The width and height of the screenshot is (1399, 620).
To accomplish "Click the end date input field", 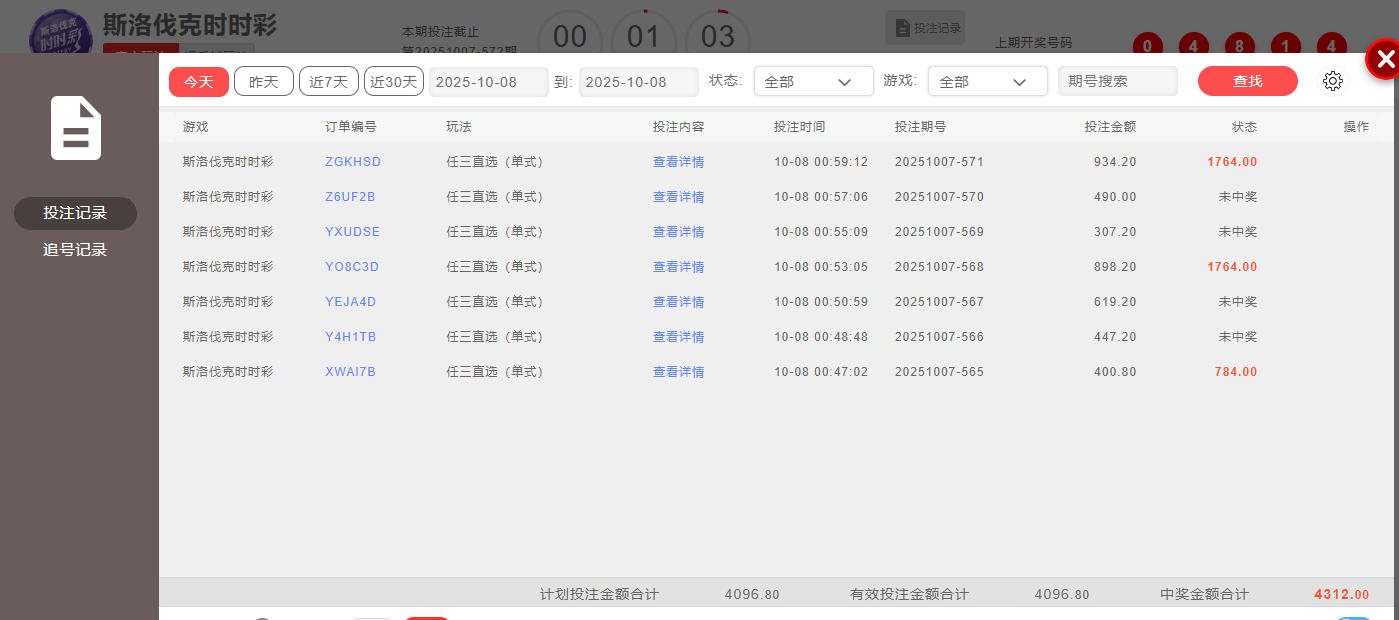I will pyautogui.click(x=638, y=82).
